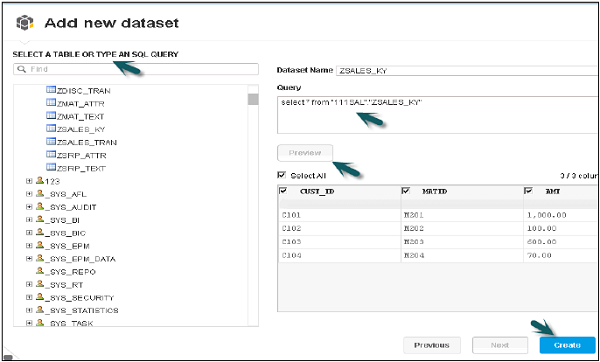Click the _SYS_EPM schema user icon
The image size is (600, 362).
40,245
